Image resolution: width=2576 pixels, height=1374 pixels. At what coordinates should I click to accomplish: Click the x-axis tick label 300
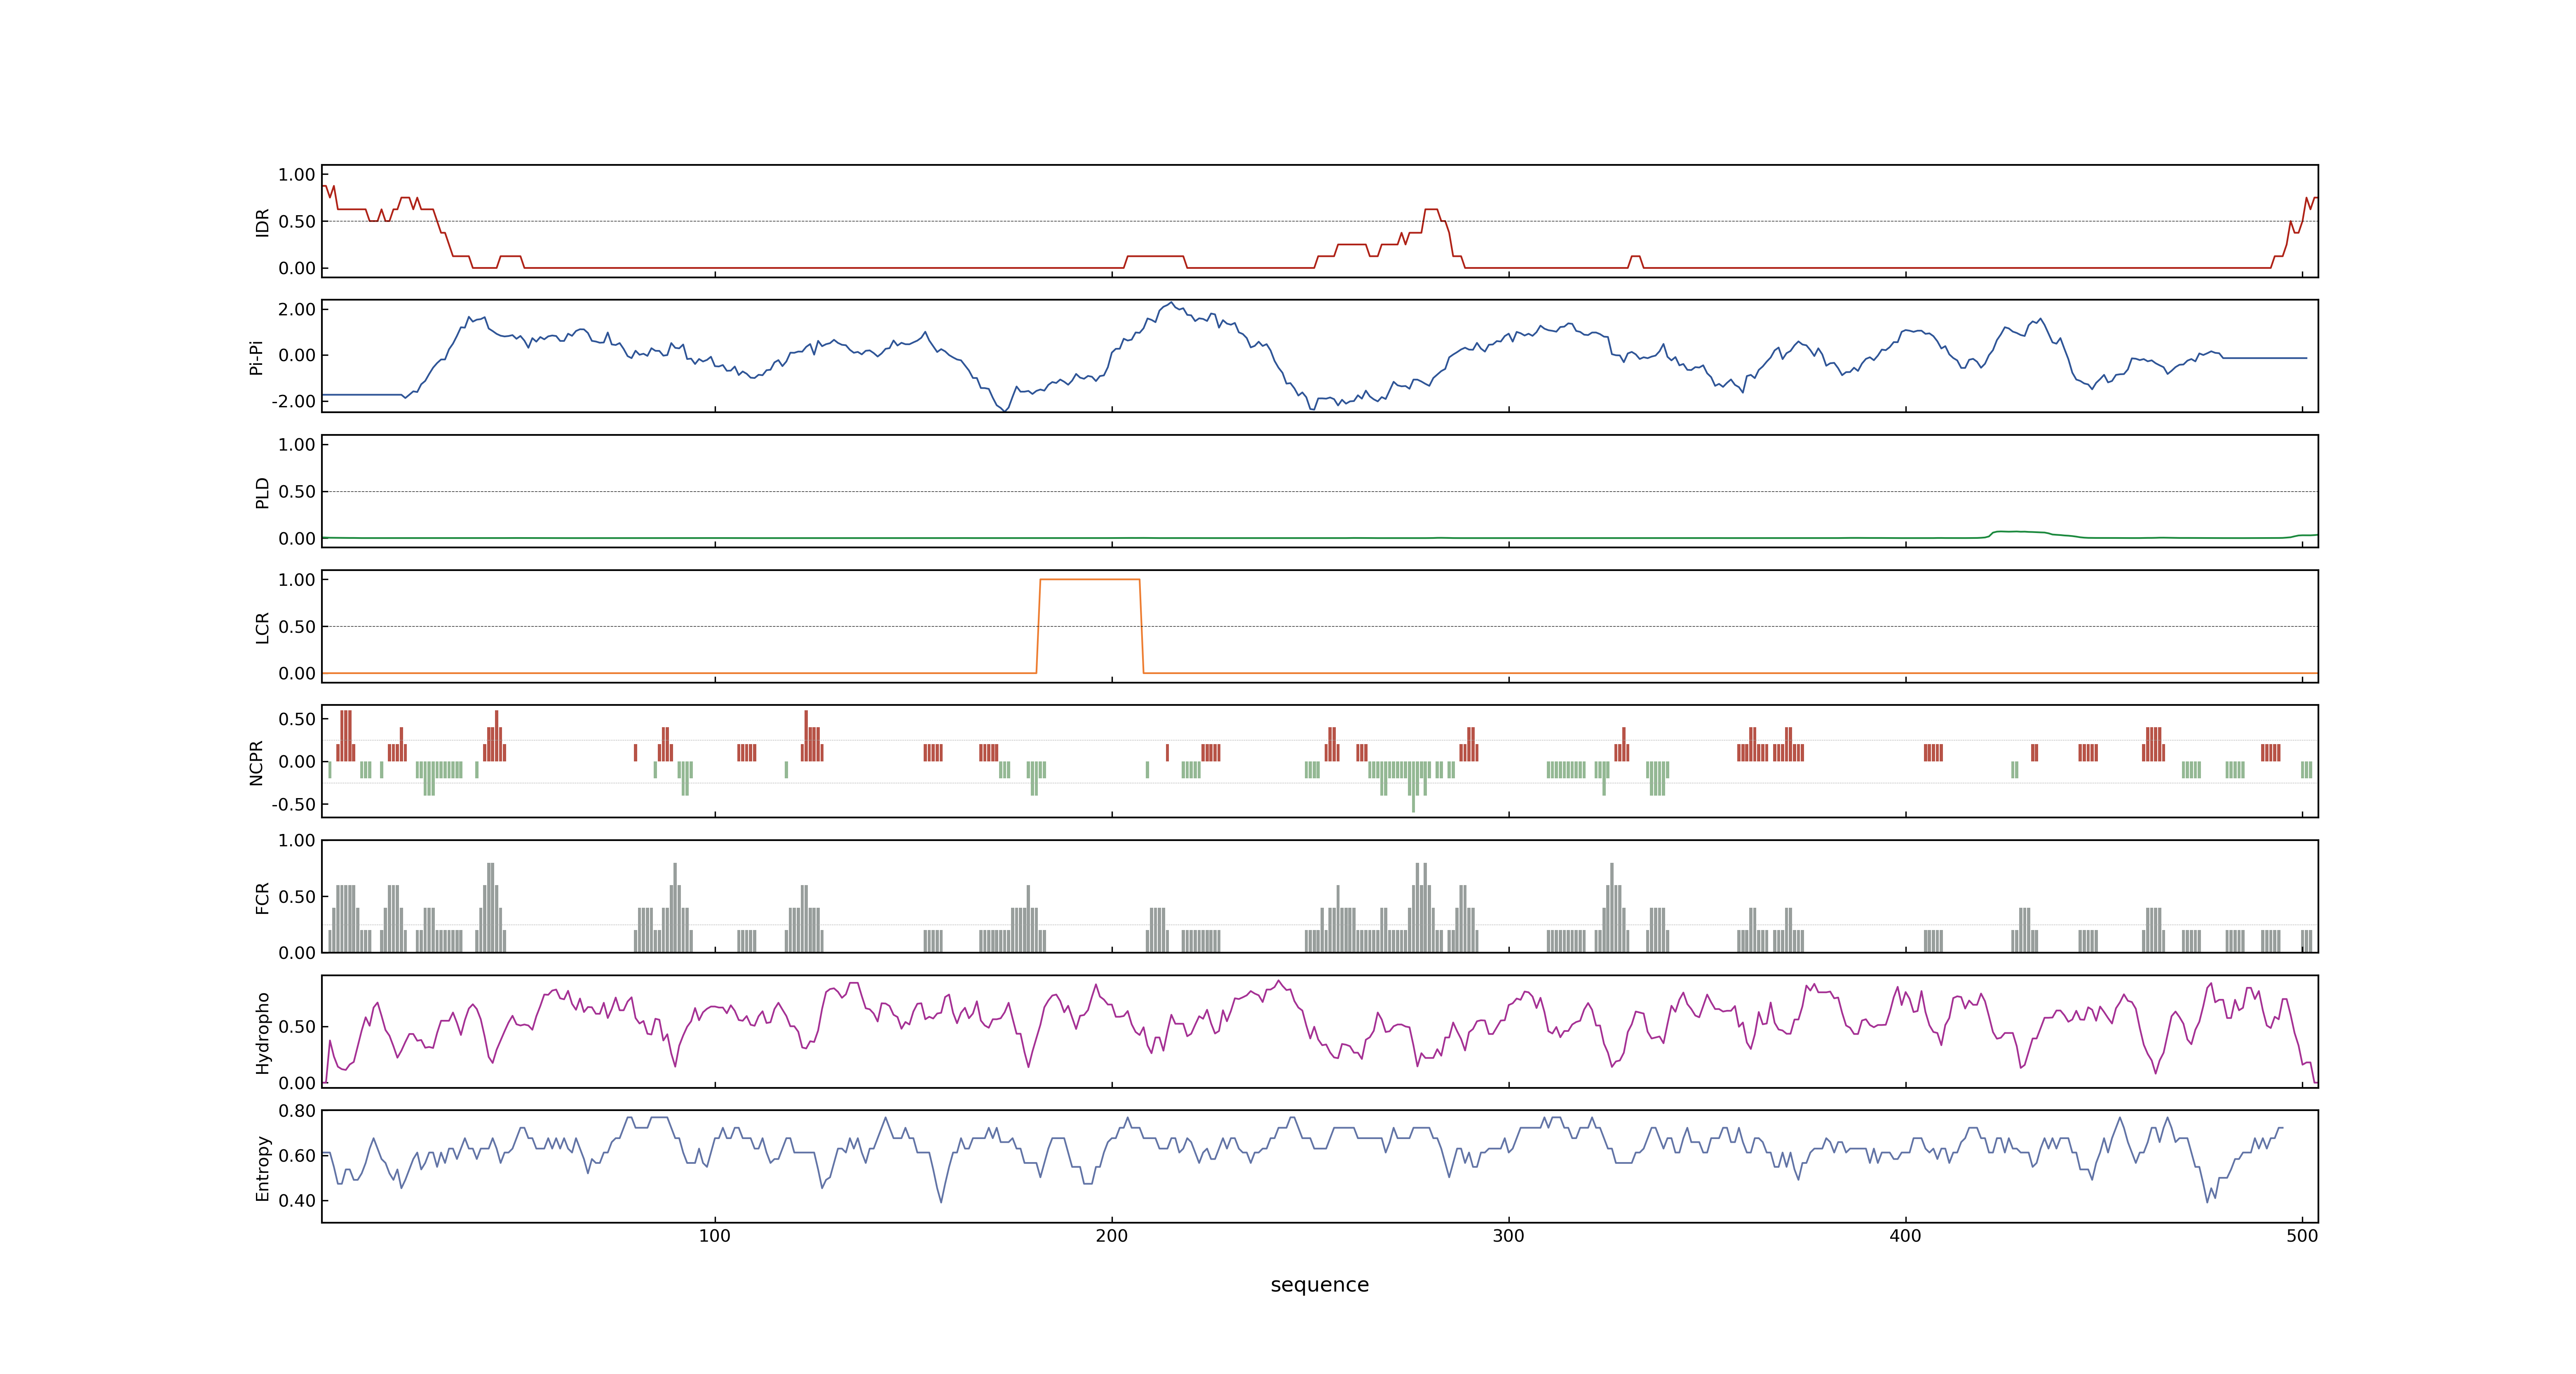pos(1508,1236)
